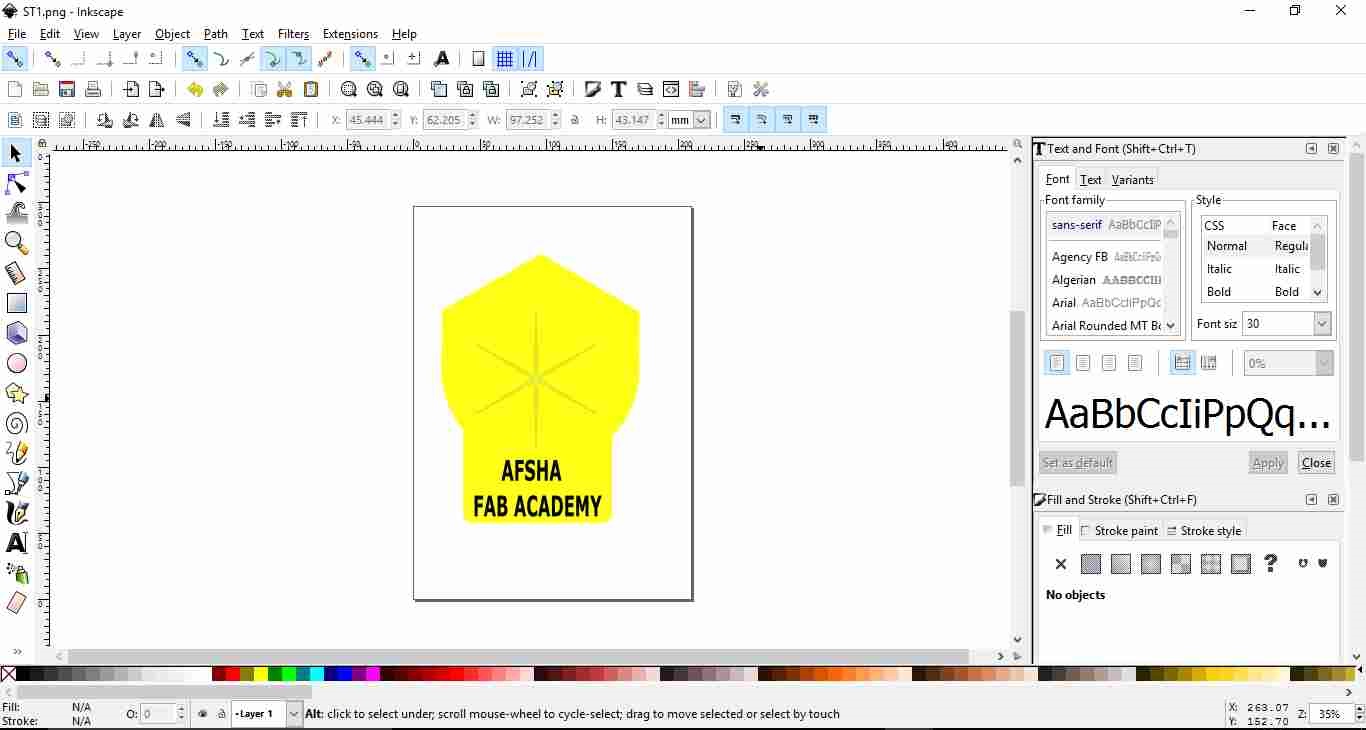
Task: Switch to the Stroke style tab
Action: (1203, 531)
